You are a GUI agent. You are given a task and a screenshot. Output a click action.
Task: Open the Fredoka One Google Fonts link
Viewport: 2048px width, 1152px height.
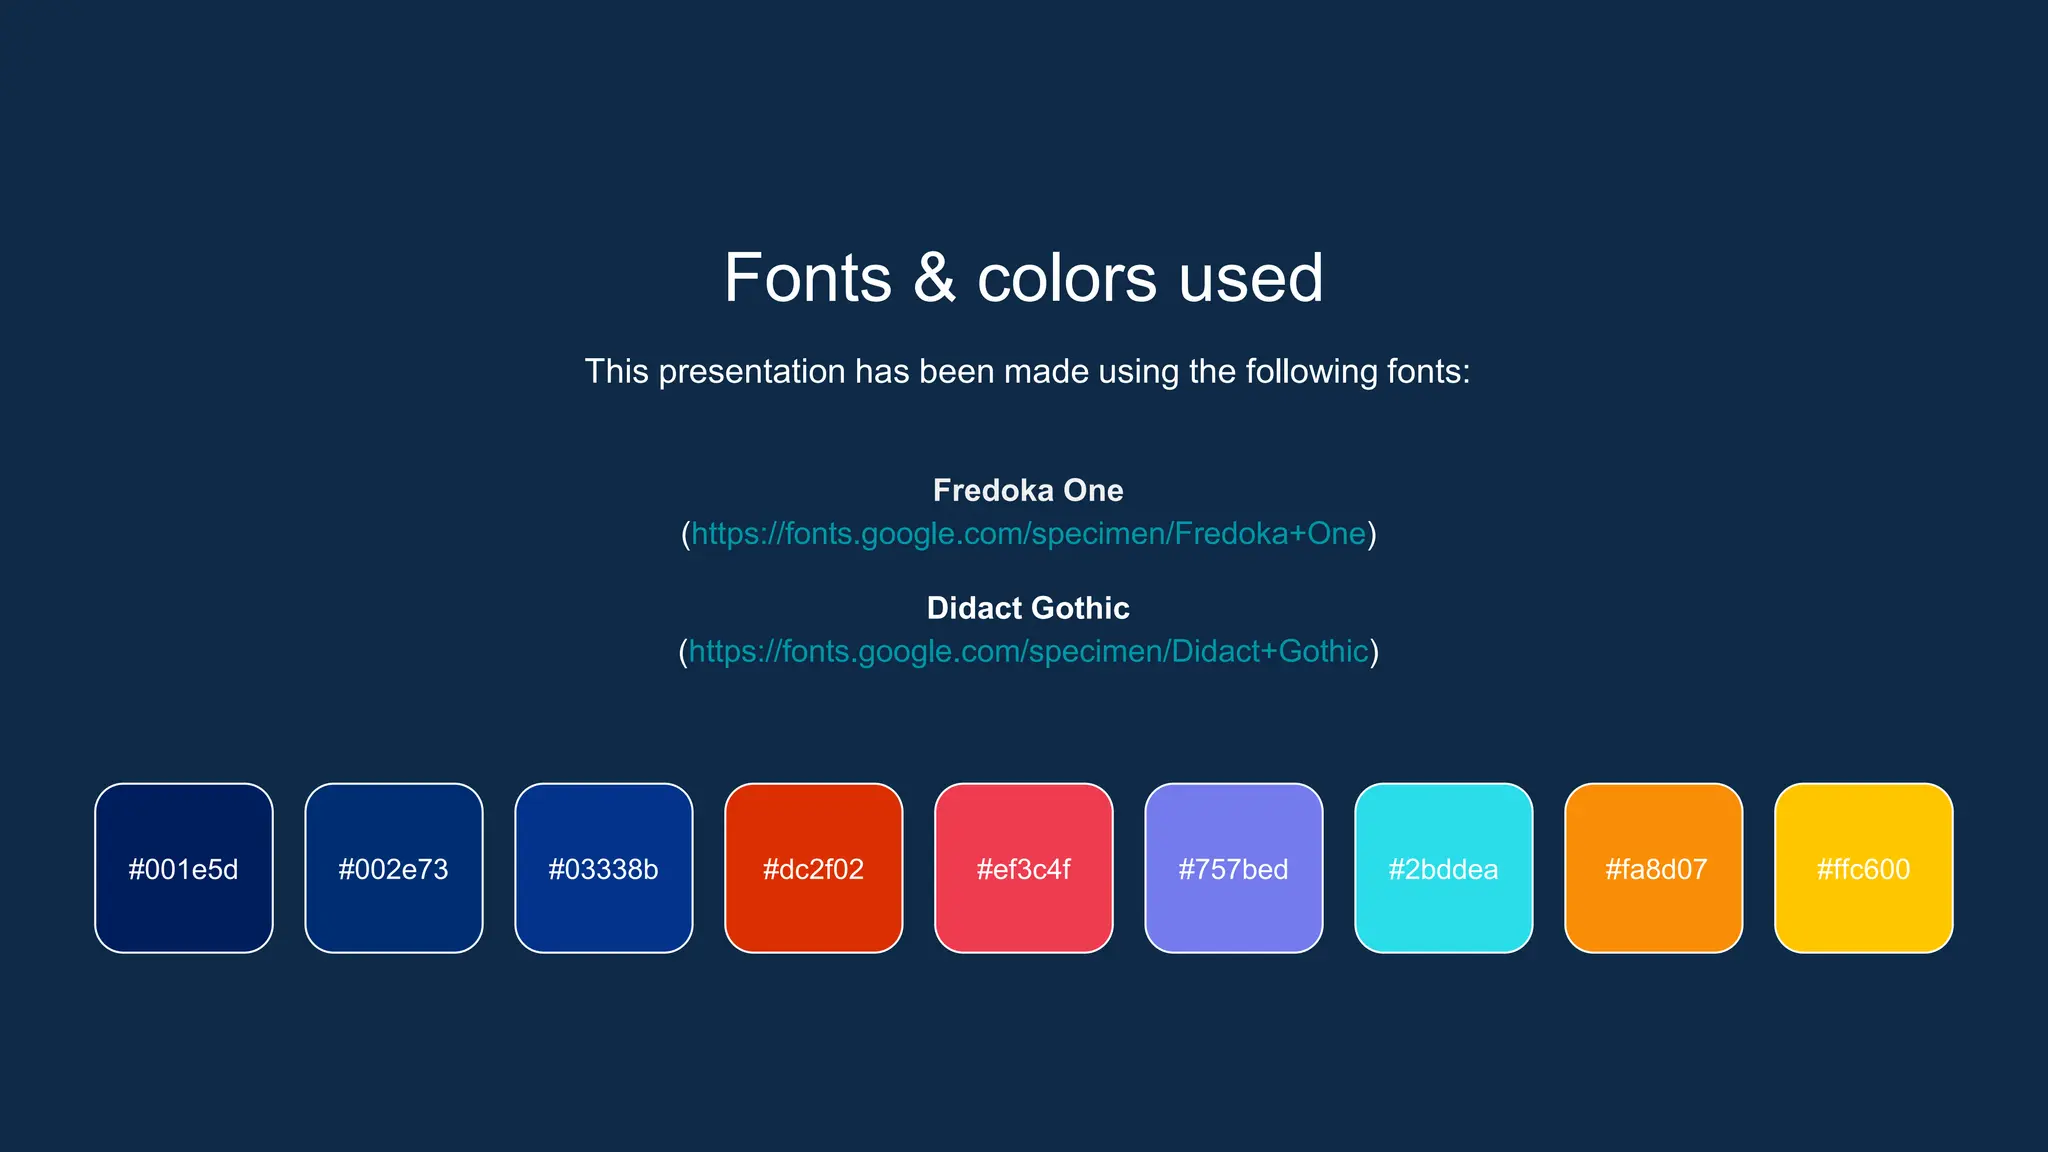1028,534
